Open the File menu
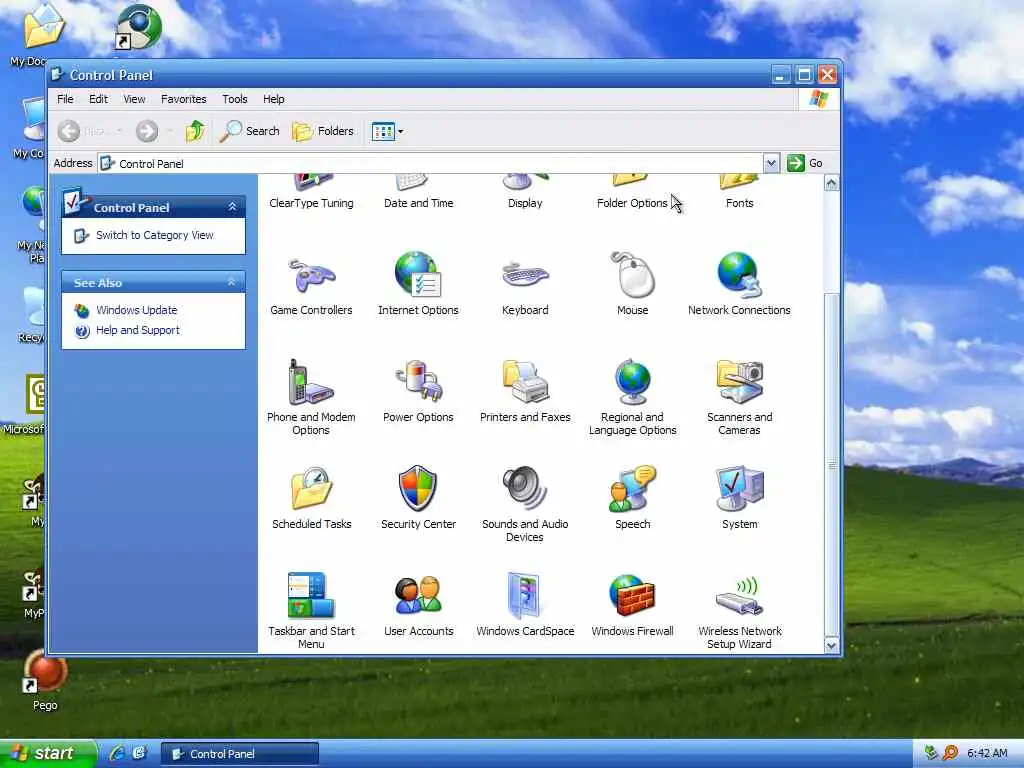 pos(65,99)
